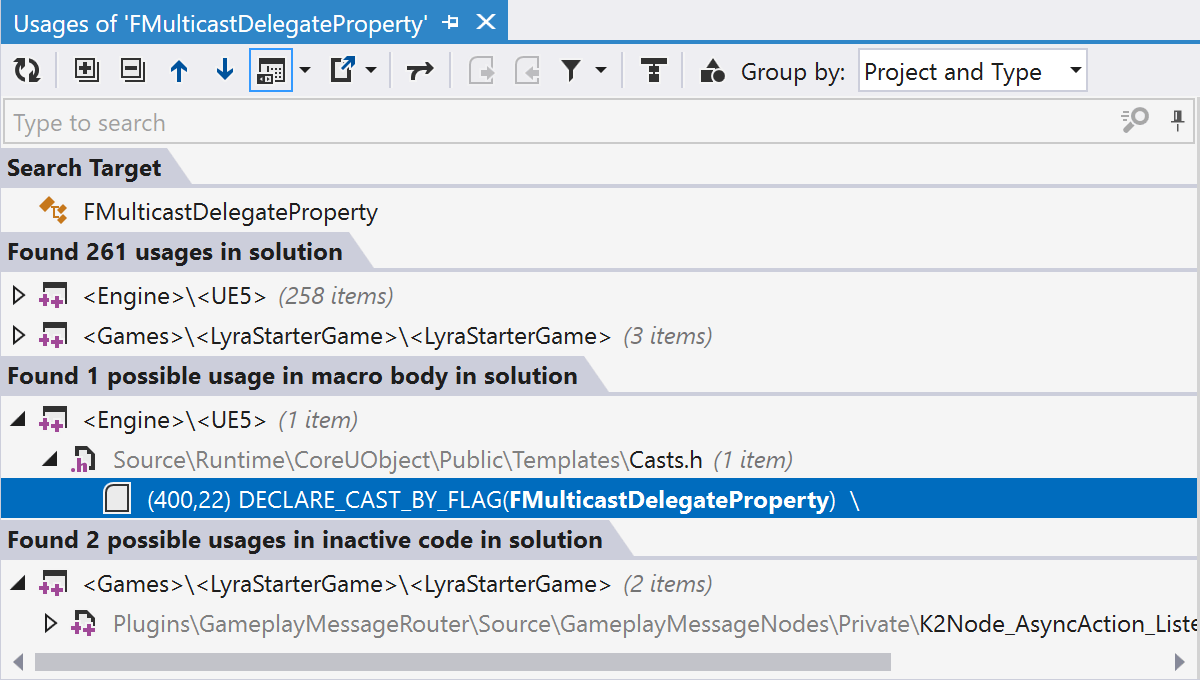Click the Refresh usages icon
Image resolution: width=1200 pixels, height=680 pixels.
27,71
